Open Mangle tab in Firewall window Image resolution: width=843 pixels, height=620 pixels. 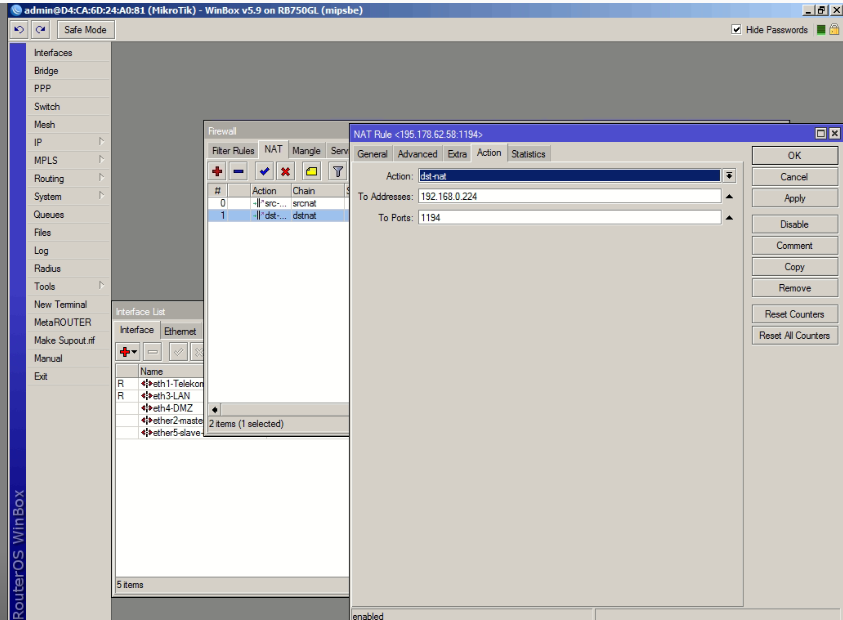pyautogui.click(x=306, y=151)
